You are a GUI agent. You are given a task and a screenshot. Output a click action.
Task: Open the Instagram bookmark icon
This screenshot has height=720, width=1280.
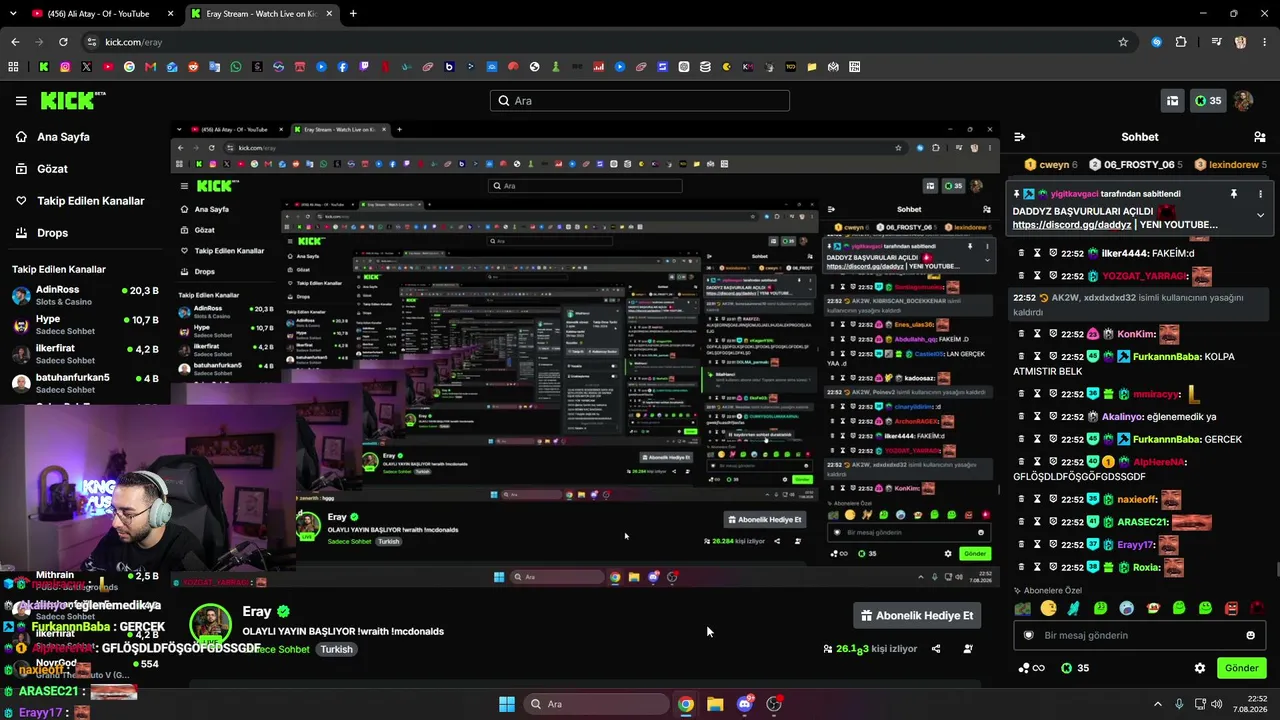[x=65, y=67]
